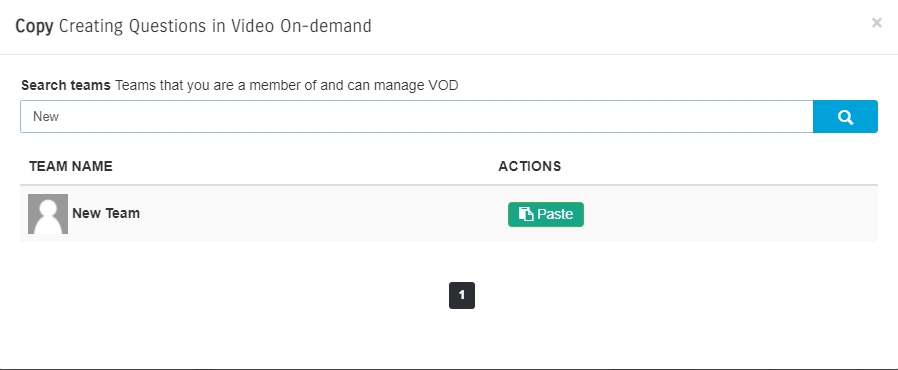Focus the Search teams text field
898x370 pixels.
[417, 117]
